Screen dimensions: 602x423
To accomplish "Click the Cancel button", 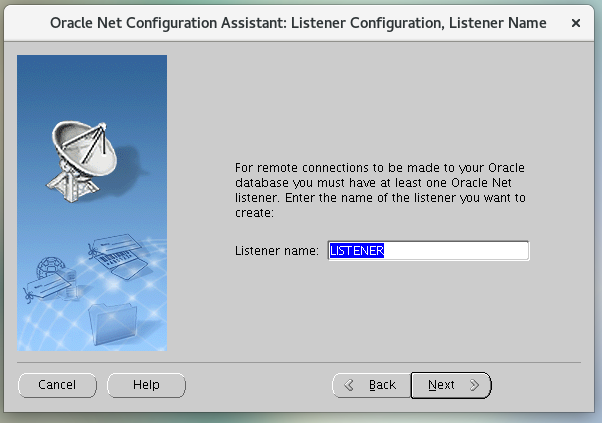I will 57,385.
